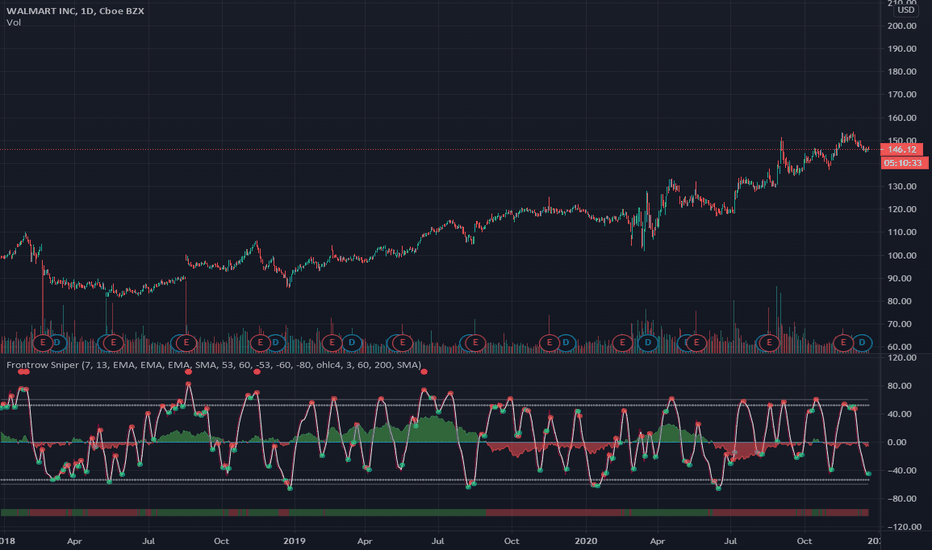Image resolution: width=932 pixels, height=550 pixels.
Task: Open the USD currency selector
Action: pyautogui.click(x=906, y=10)
